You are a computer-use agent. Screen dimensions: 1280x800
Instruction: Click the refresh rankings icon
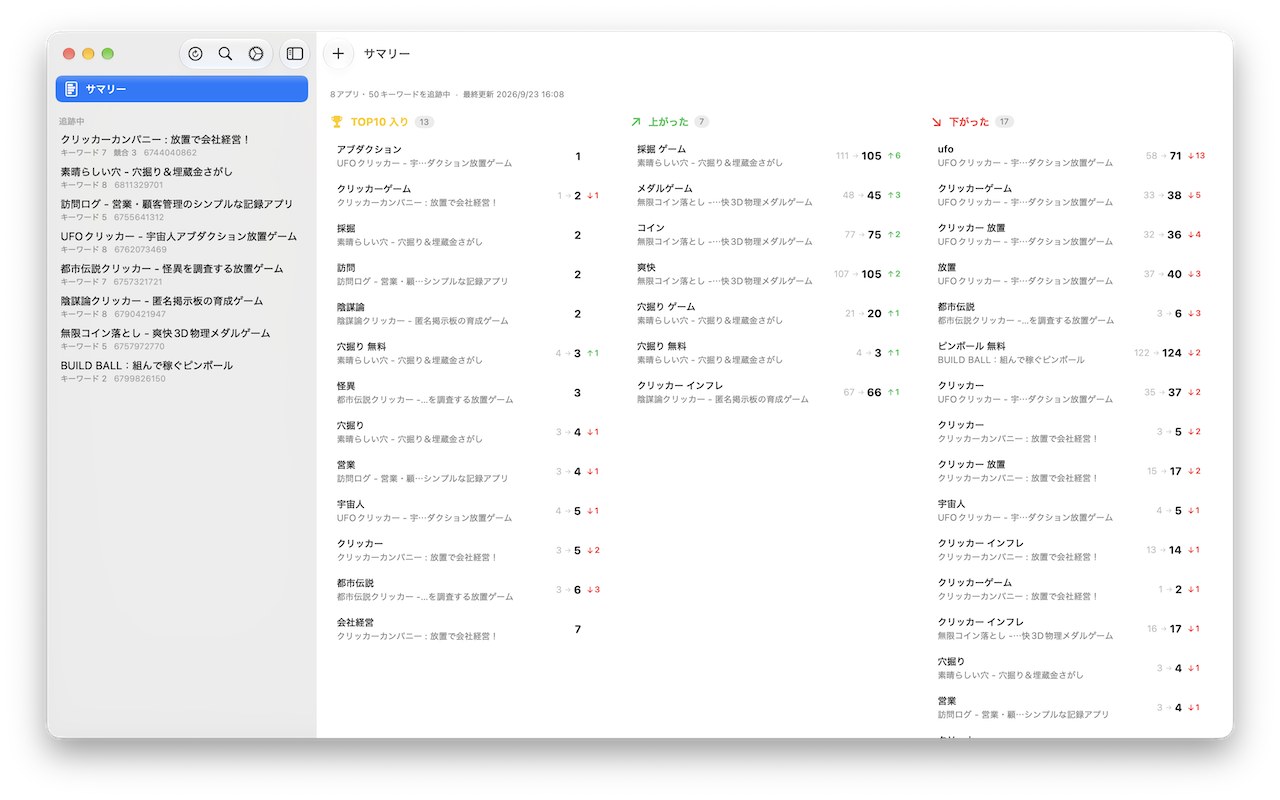pos(195,54)
